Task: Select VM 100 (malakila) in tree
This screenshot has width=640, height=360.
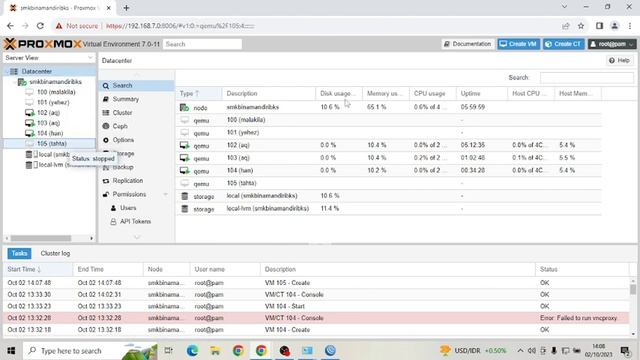Action: 56,92
